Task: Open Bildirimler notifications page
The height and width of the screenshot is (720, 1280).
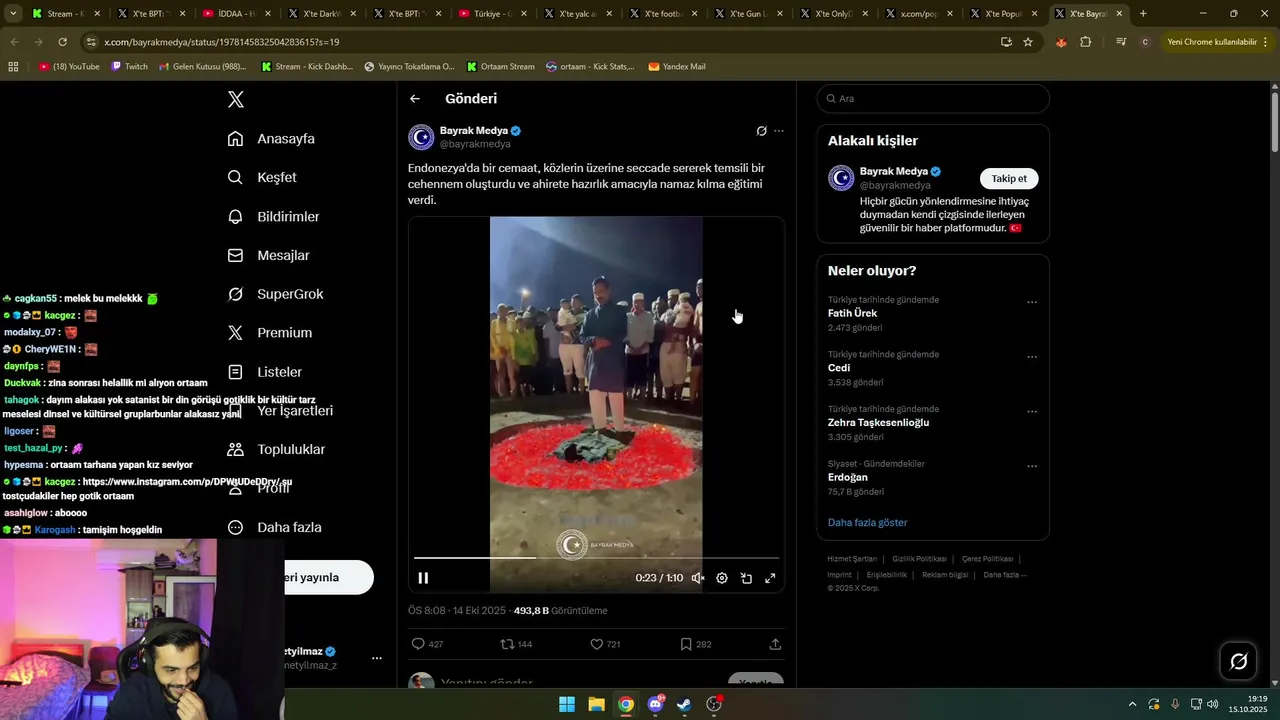Action: (273, 216)
